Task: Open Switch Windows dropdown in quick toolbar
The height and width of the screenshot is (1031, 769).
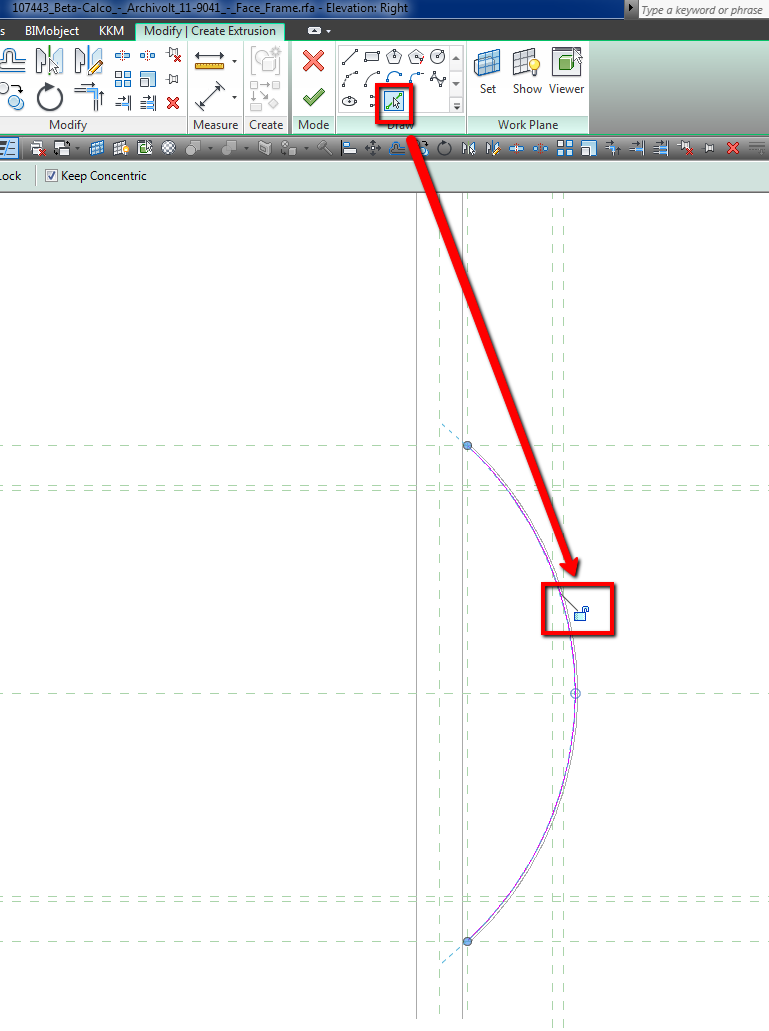Action: coord(78,149)
